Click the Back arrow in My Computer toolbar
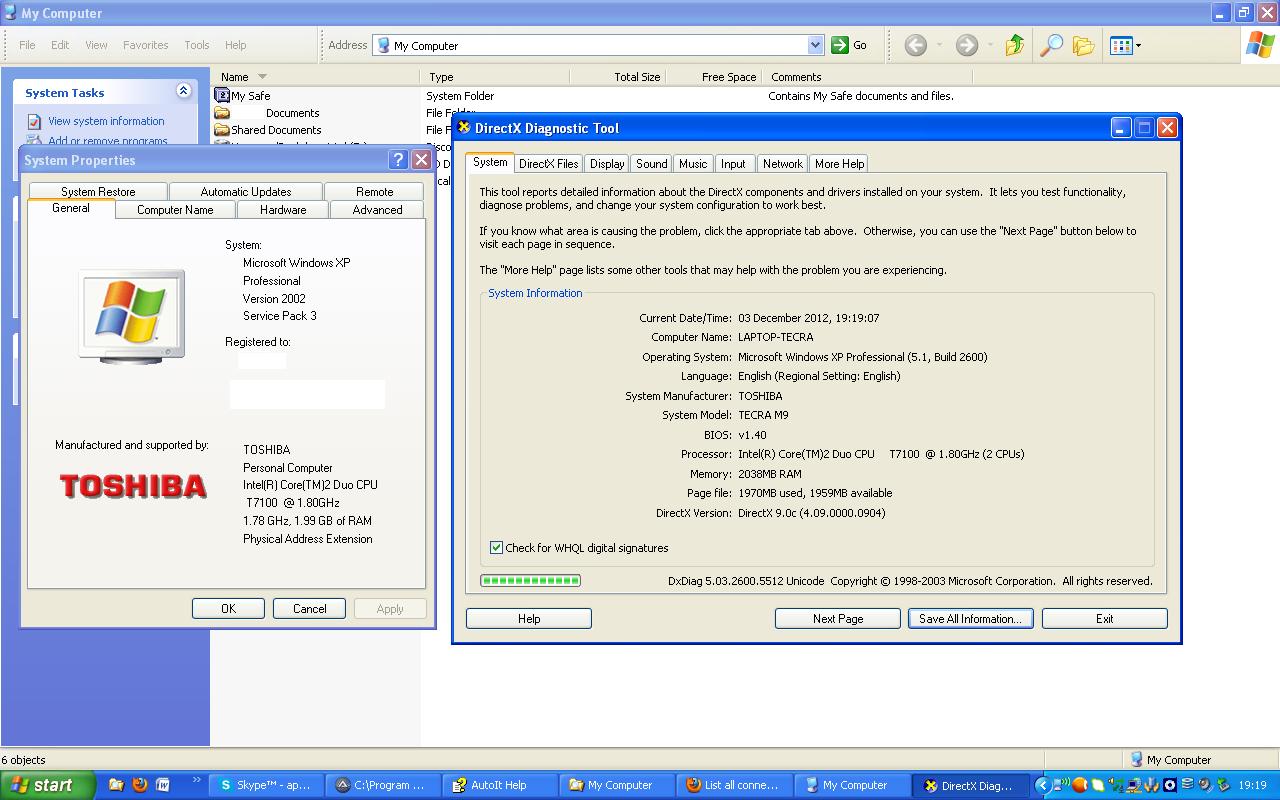This screenshot has width=1280, height=800. coord(915,45)
